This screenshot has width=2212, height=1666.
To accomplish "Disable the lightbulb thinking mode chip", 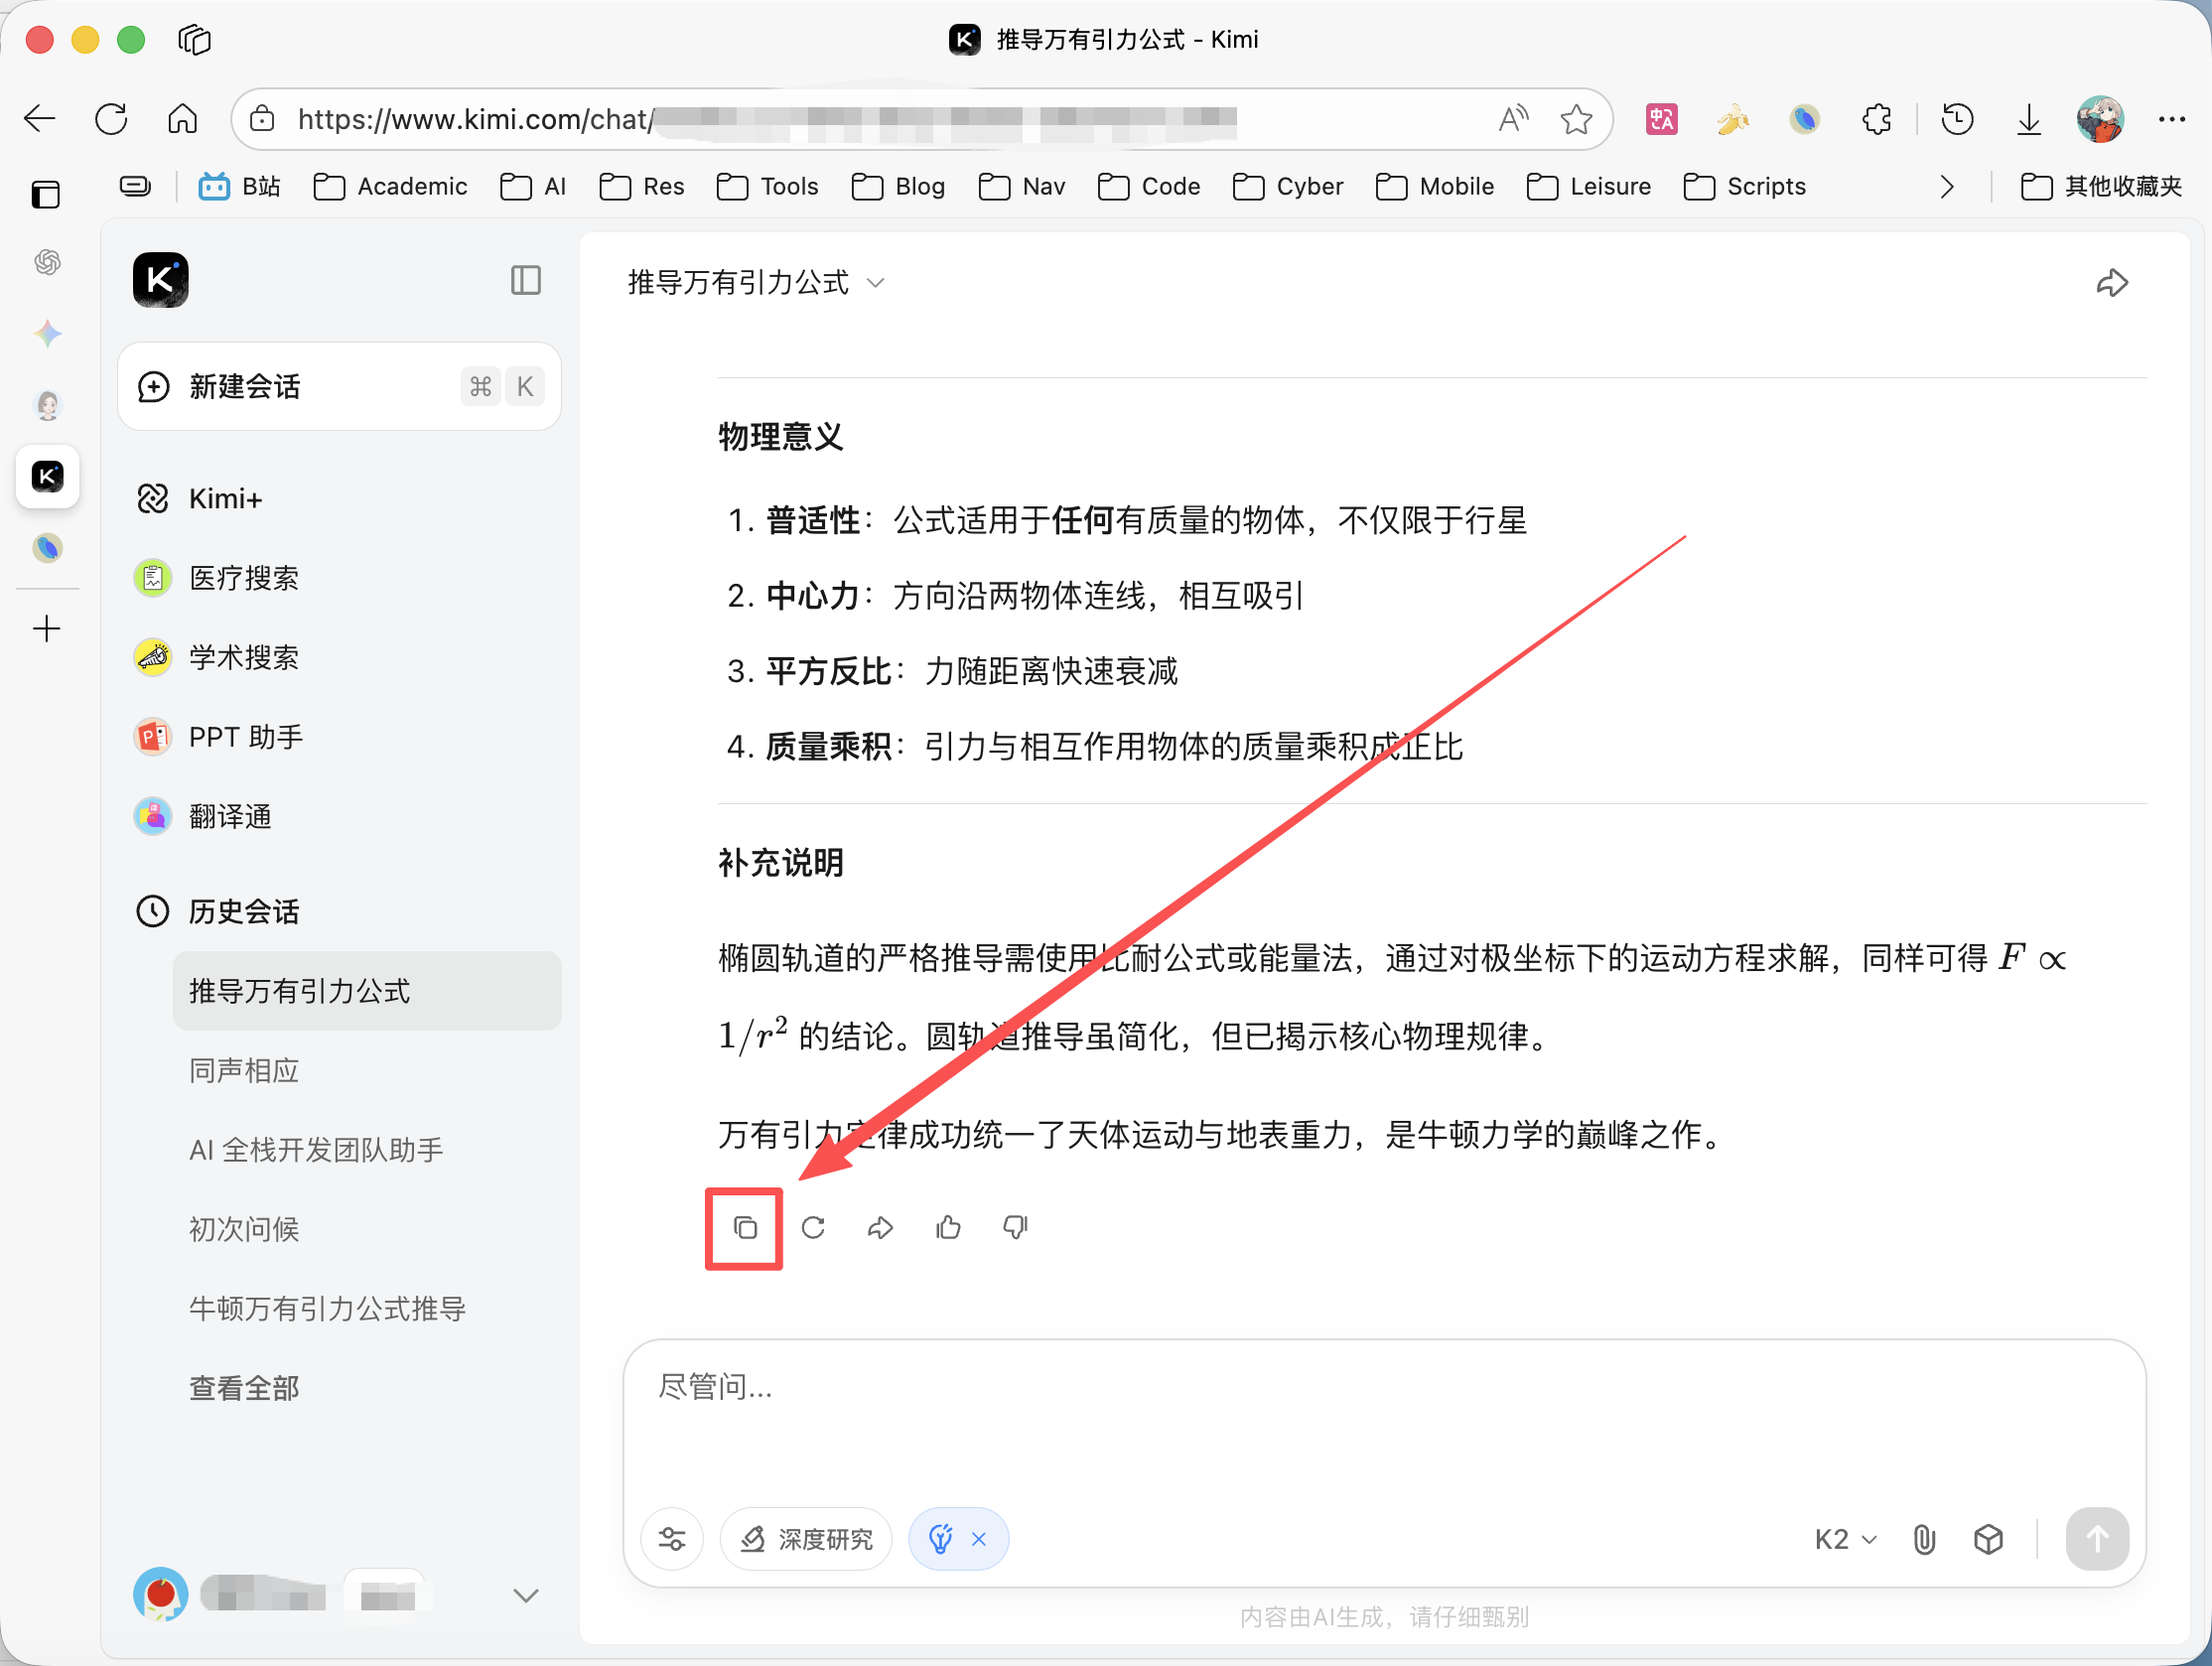I will coord(979,1539).
